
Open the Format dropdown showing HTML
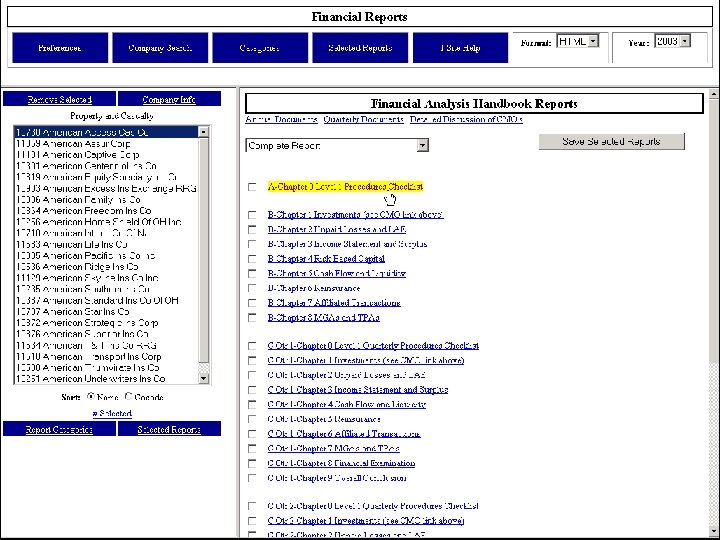coord(577,41)
